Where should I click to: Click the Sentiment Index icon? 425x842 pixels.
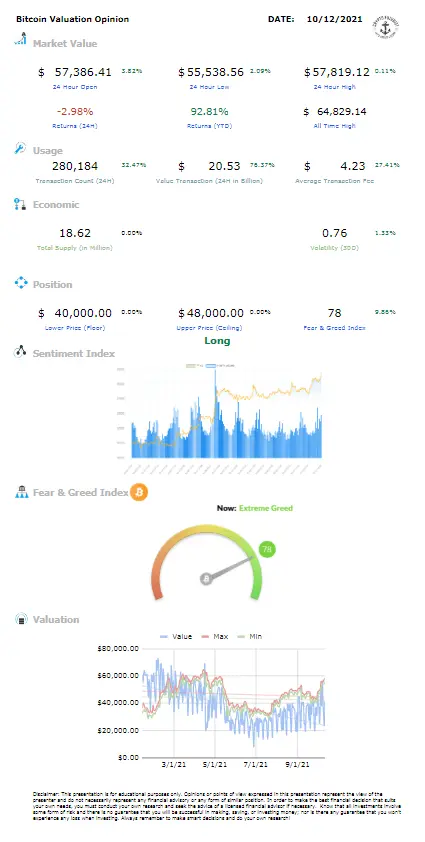pos(20,352)
